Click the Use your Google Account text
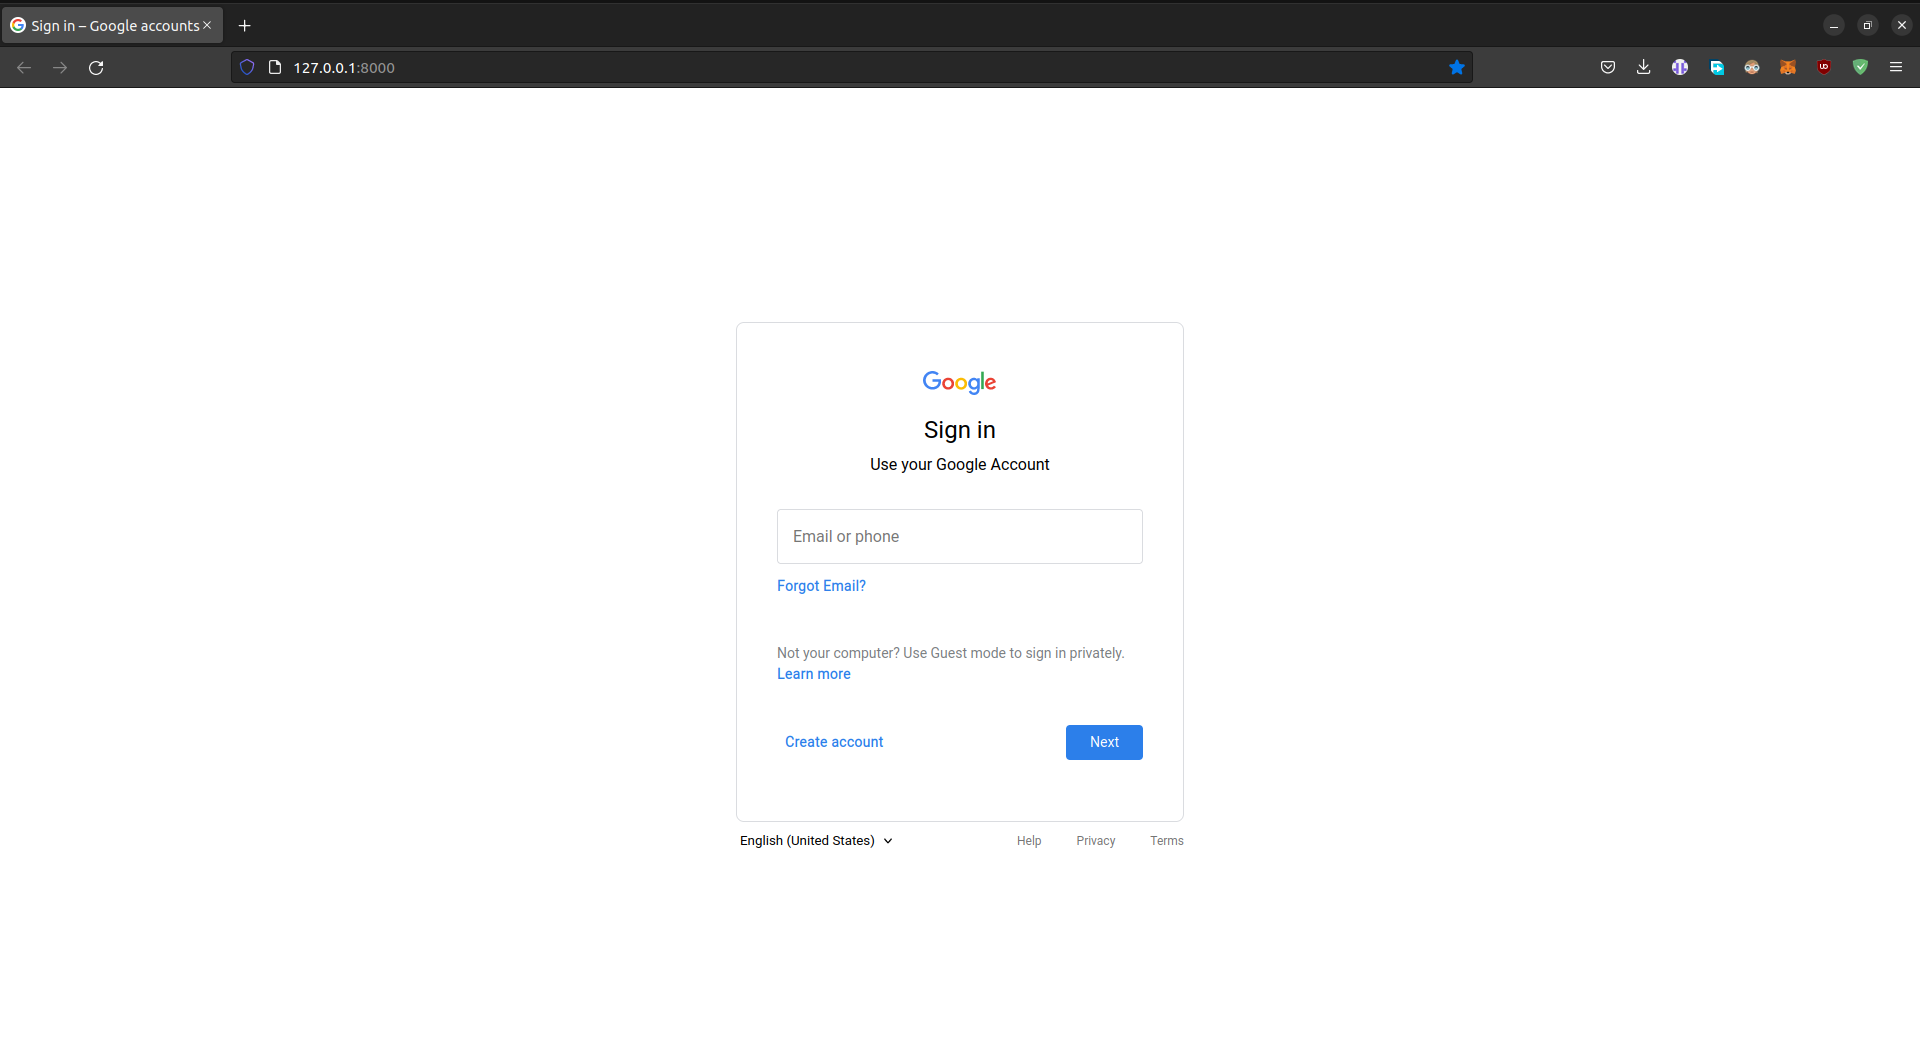1920x1053 pixels. tap(960, 465)
